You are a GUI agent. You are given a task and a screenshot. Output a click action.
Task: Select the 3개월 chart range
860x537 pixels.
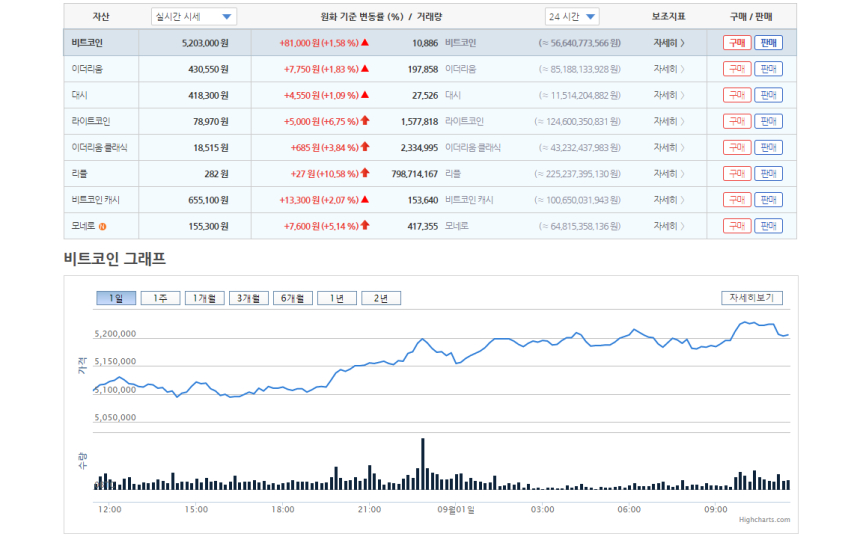point(248,298)
